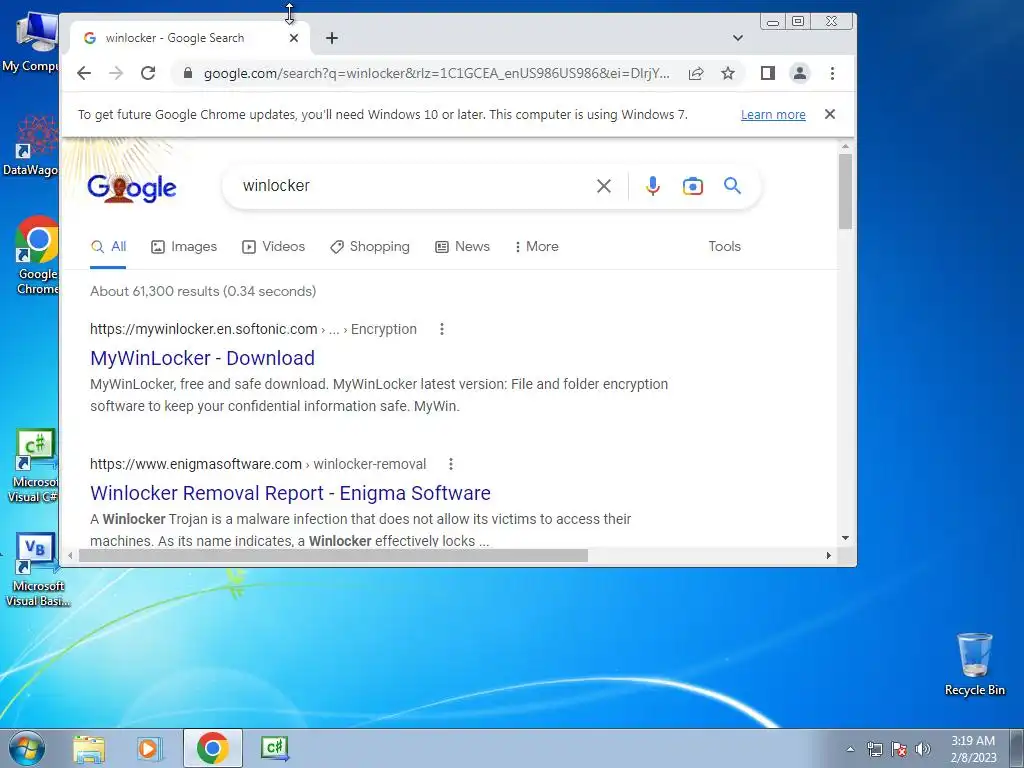Show hidden system tray icons
Viewport: 1024px width, 768px height.
[x=850, y=749]
